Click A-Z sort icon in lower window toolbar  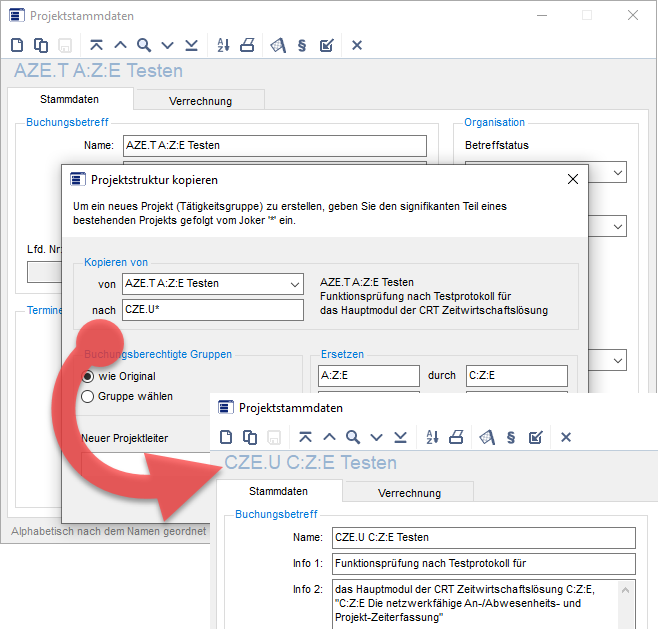point(432,437)
